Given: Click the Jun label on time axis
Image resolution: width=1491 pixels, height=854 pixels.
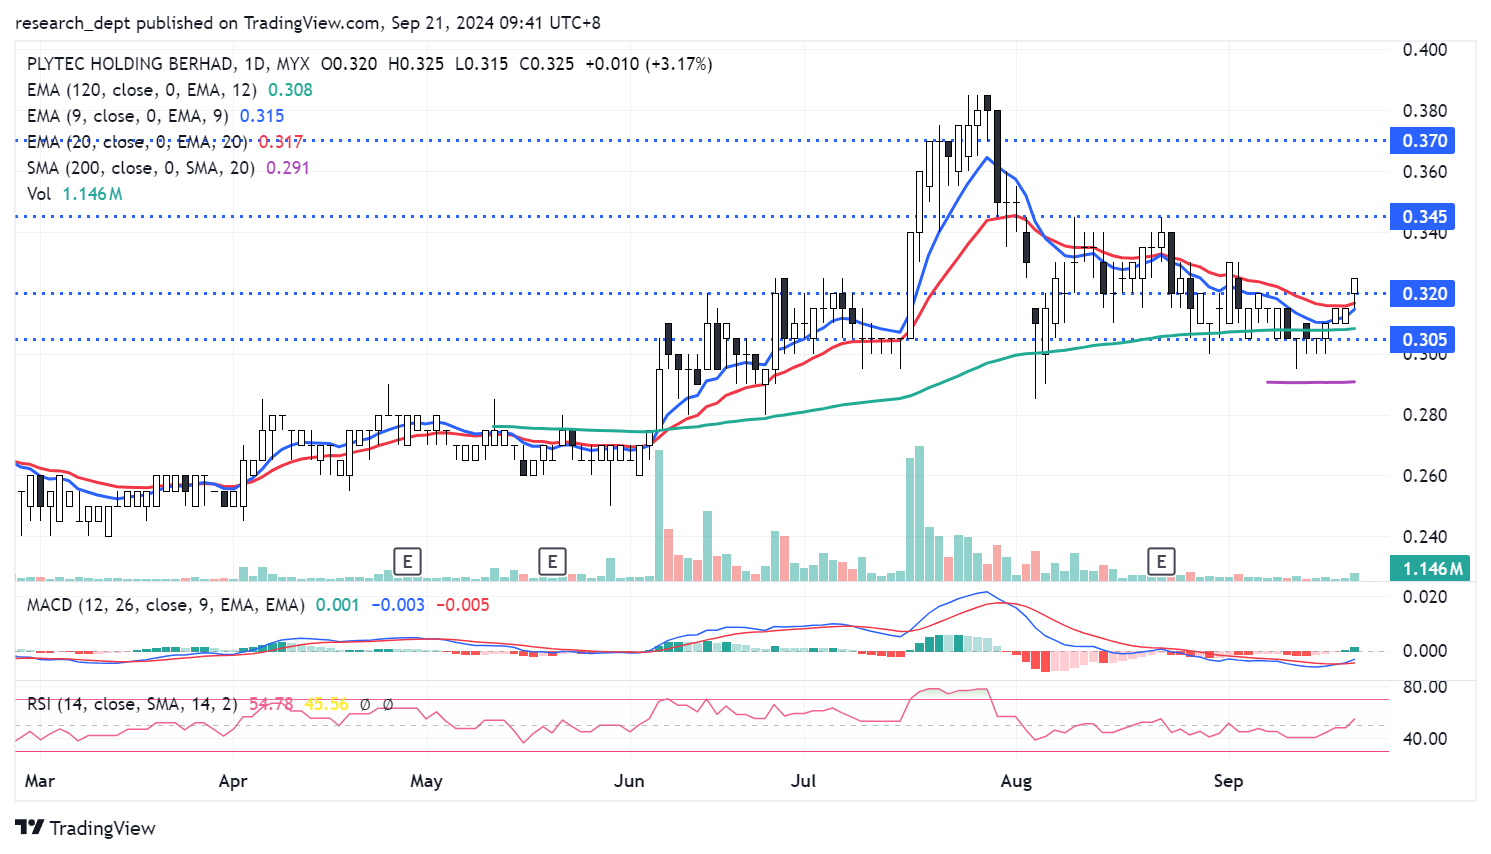Looking at the screenshot, I should [x=629, y=781].
